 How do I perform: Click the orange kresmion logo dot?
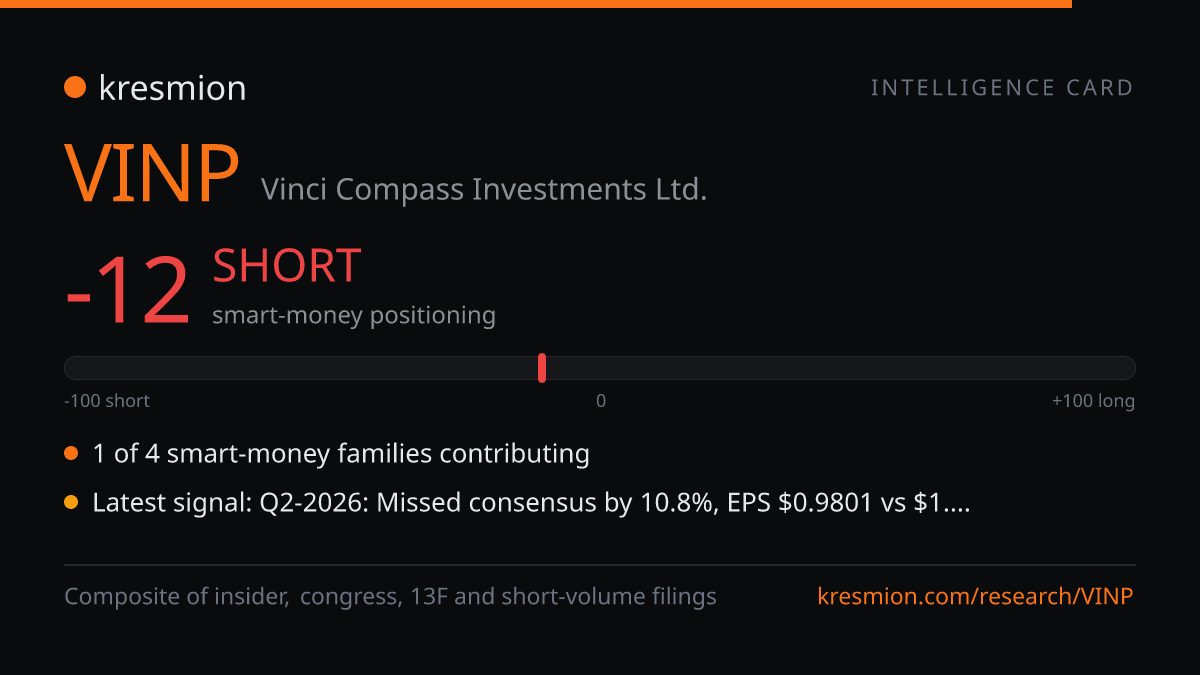coord(75,88)
